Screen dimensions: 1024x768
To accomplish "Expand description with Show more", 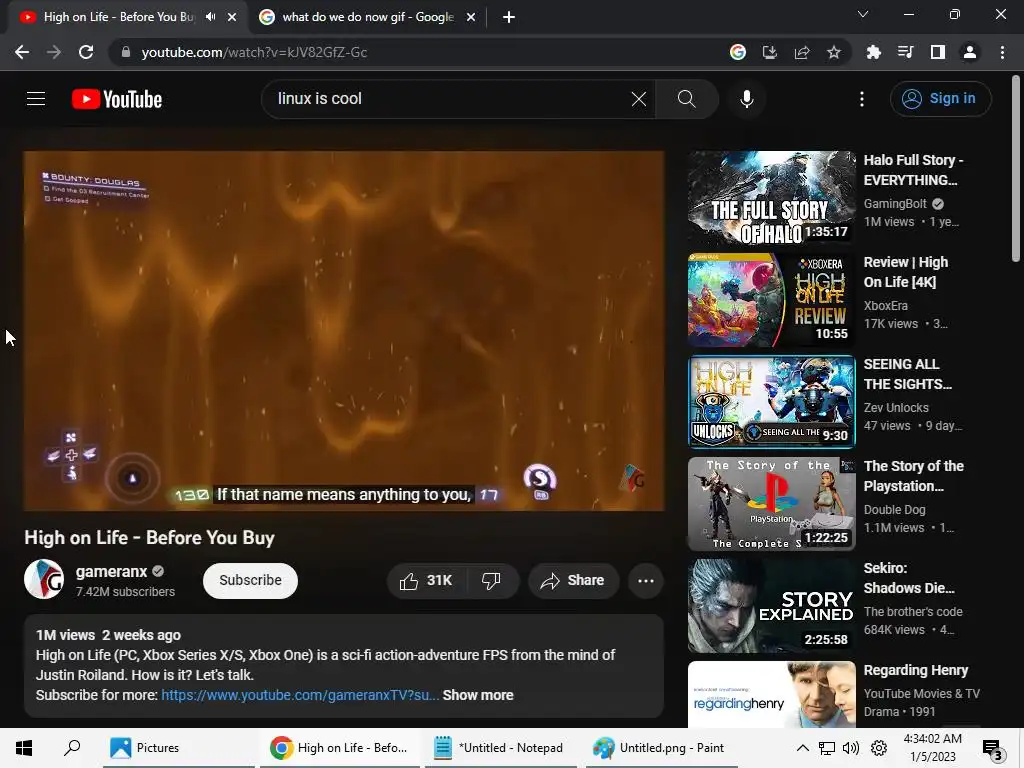I will point(478,696).
